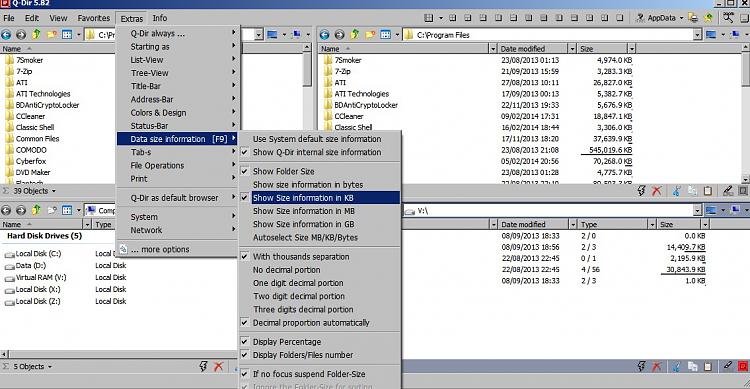
Task: Expand the Q-Dir always submenu
Action: pos(177,33)
